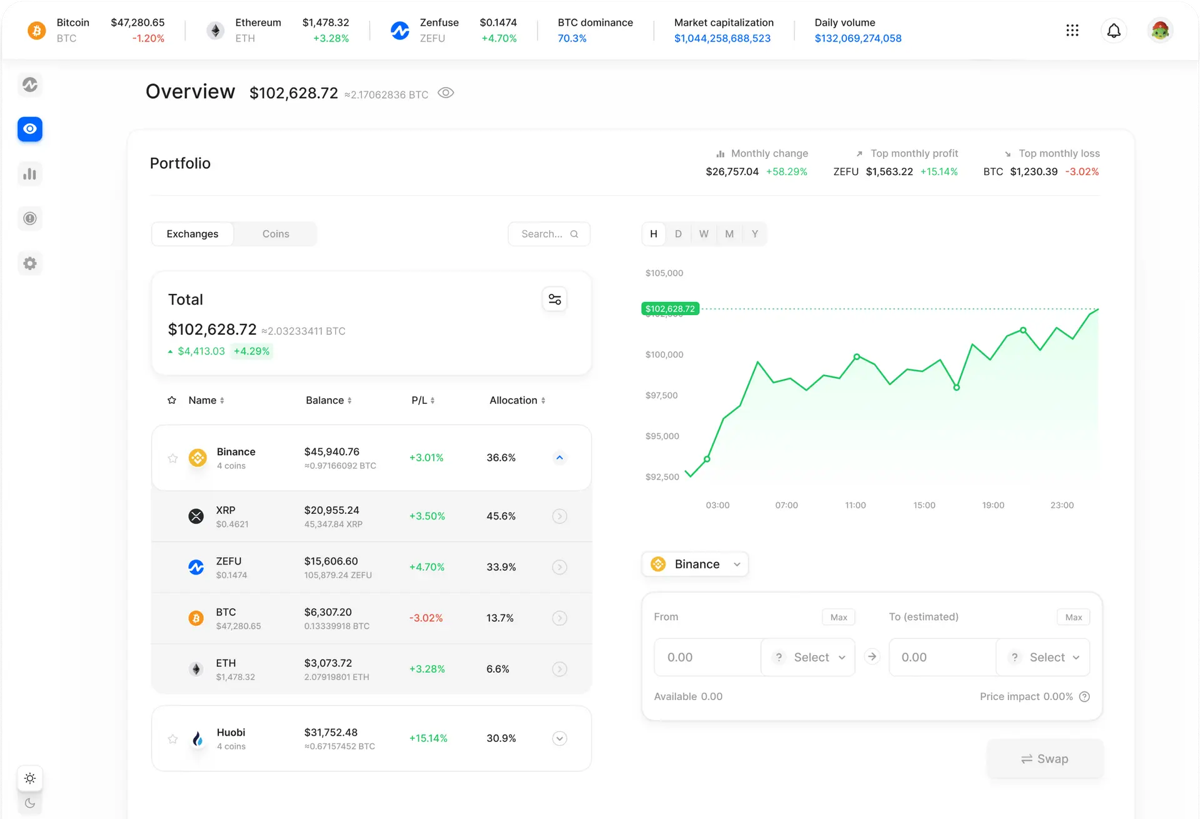This screenshot has height=819, width=1200.
Task: Click the search magnifier icon
Action: click(x=574, y=234)
